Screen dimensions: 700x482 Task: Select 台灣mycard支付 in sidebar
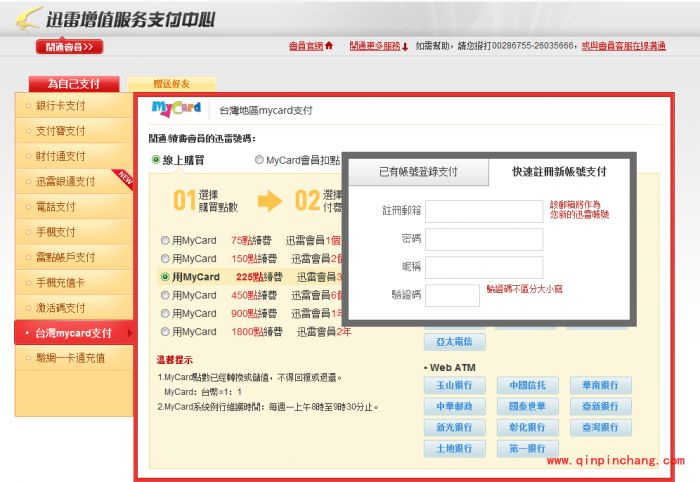(74, 333)
